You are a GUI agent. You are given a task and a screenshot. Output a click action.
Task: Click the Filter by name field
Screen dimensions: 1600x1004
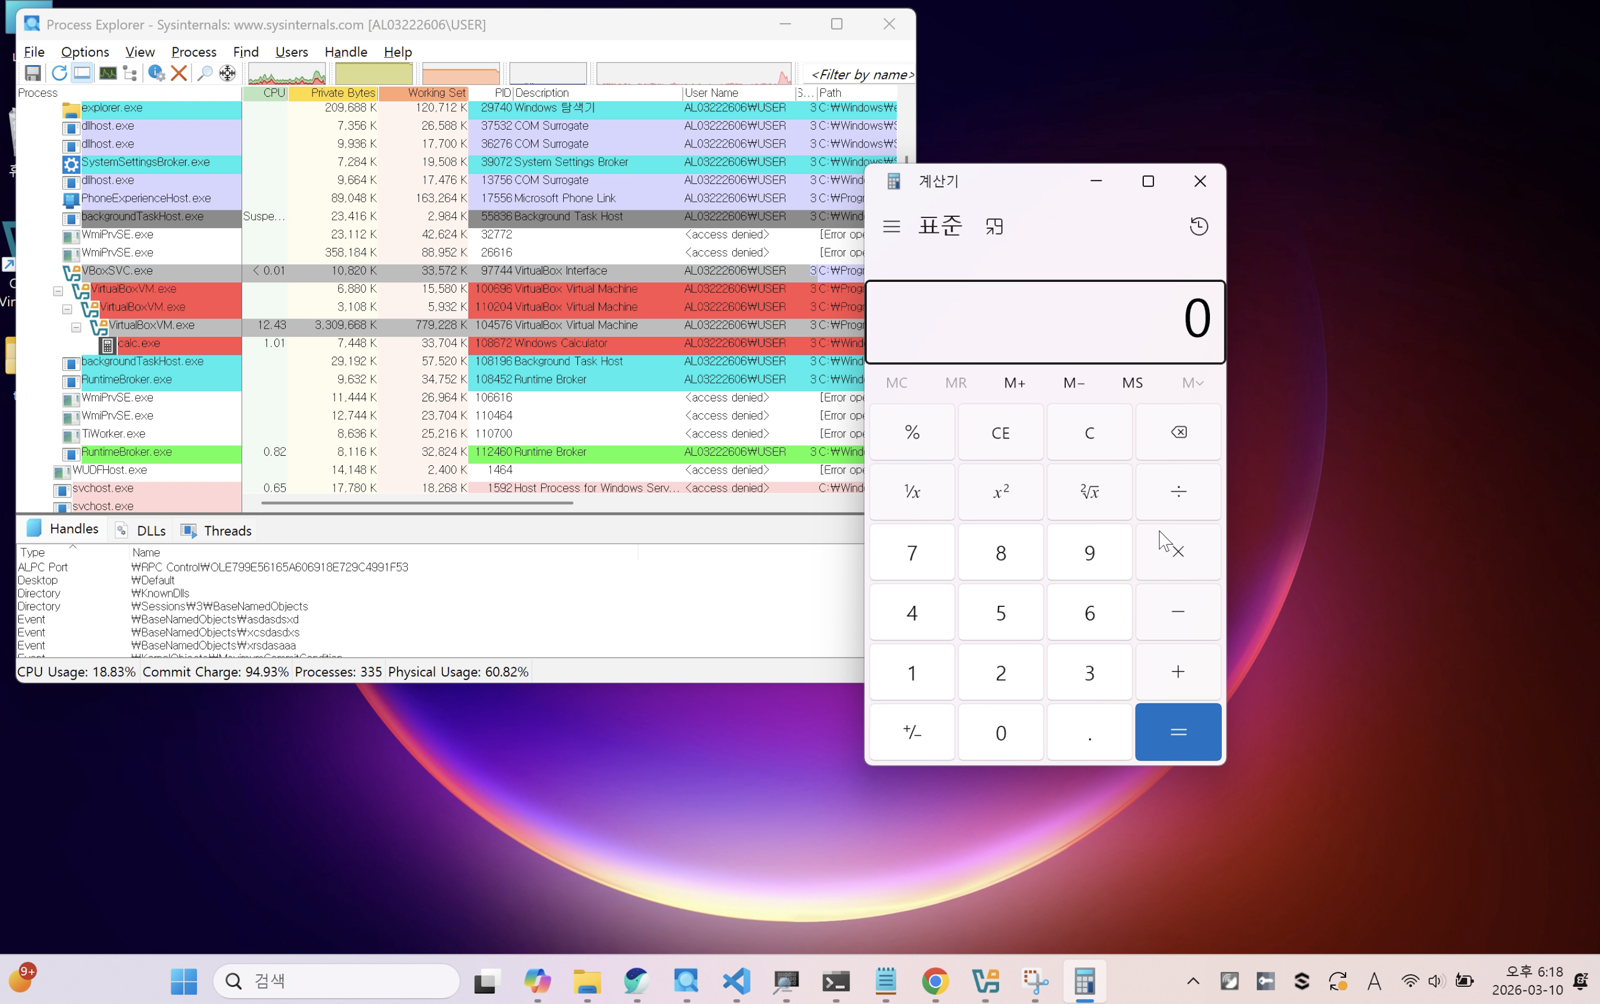pyautogui.click(x=860, y=74)
